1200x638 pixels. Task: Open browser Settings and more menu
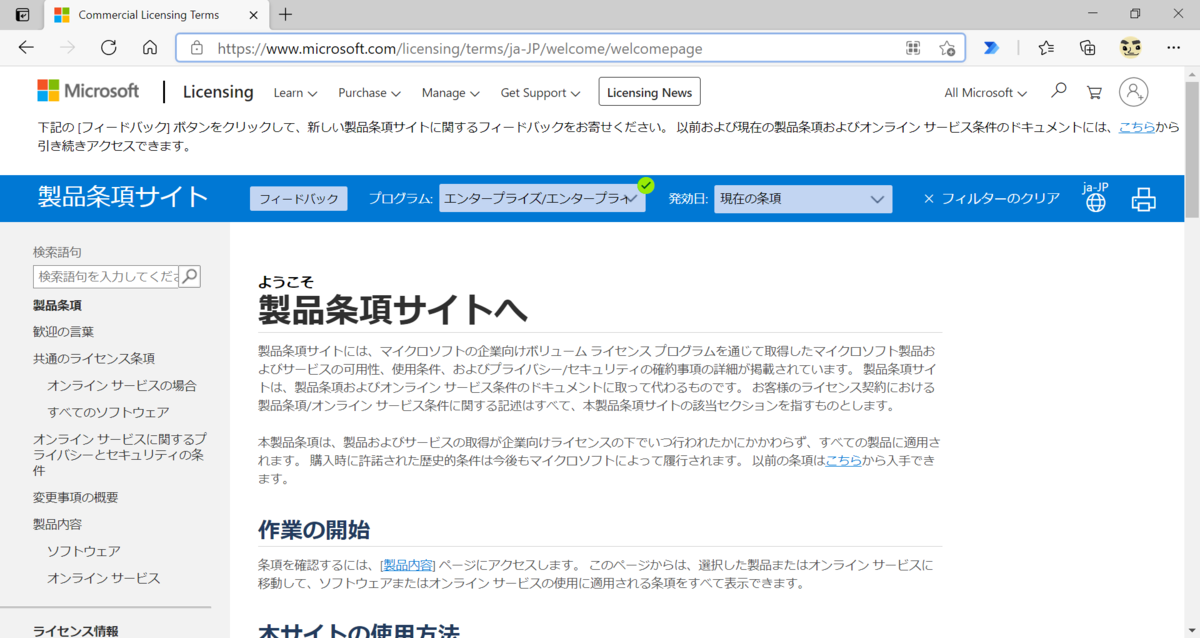click(x=1173, y=47)
